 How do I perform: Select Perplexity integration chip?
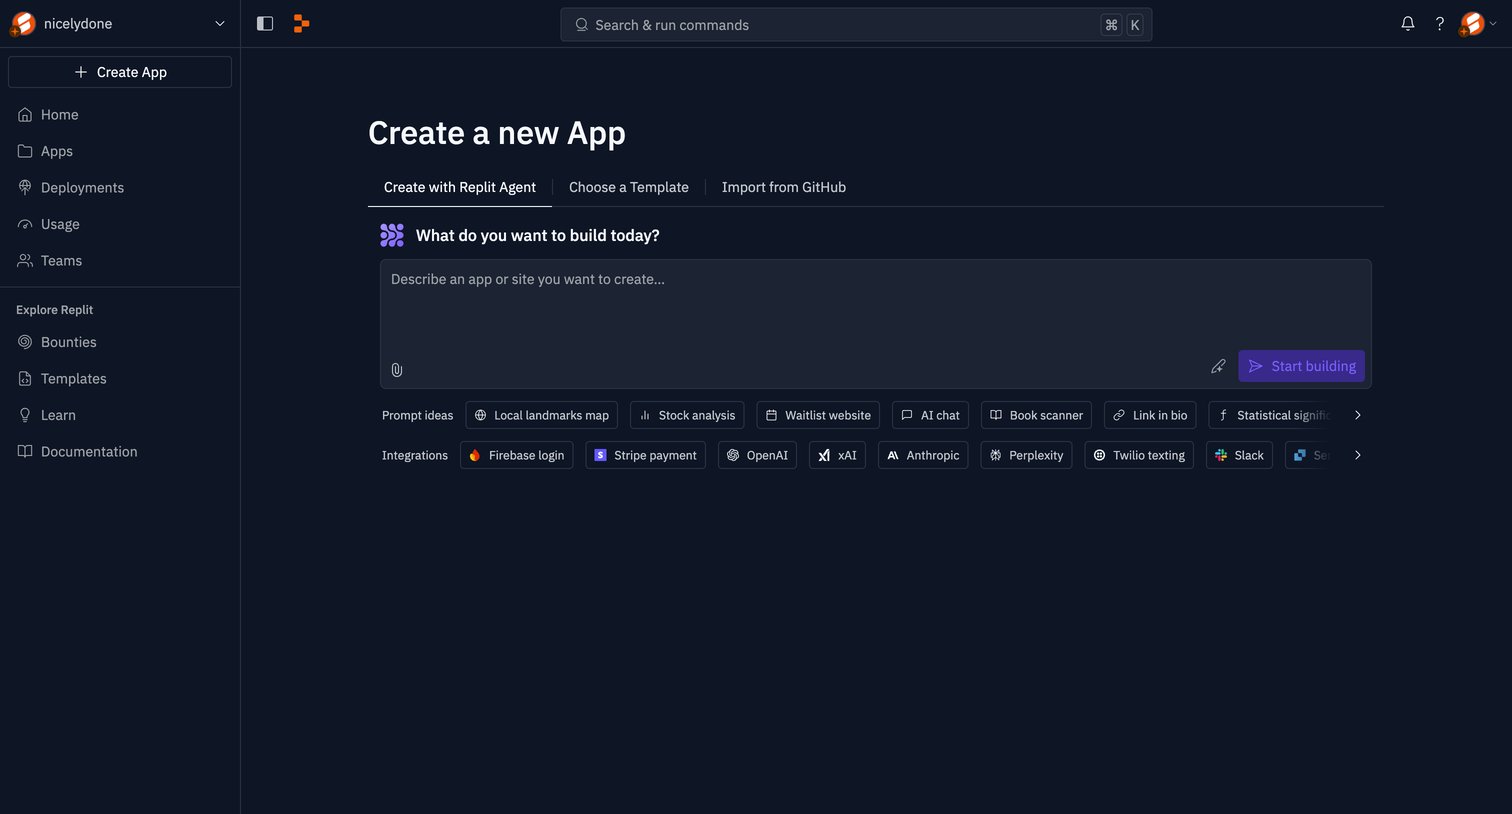pyautogui.click(x=1026, y=455)
